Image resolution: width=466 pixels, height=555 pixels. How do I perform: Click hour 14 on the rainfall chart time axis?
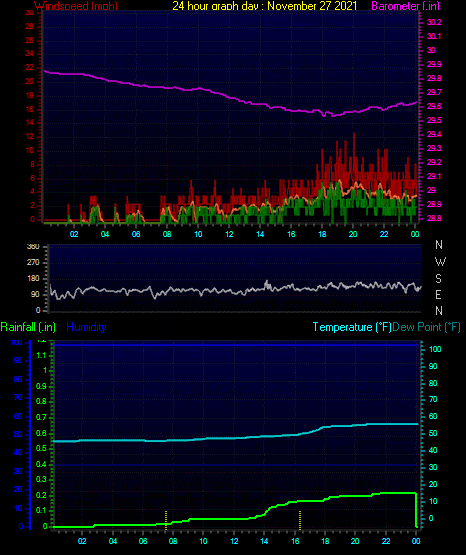point(264,541)
